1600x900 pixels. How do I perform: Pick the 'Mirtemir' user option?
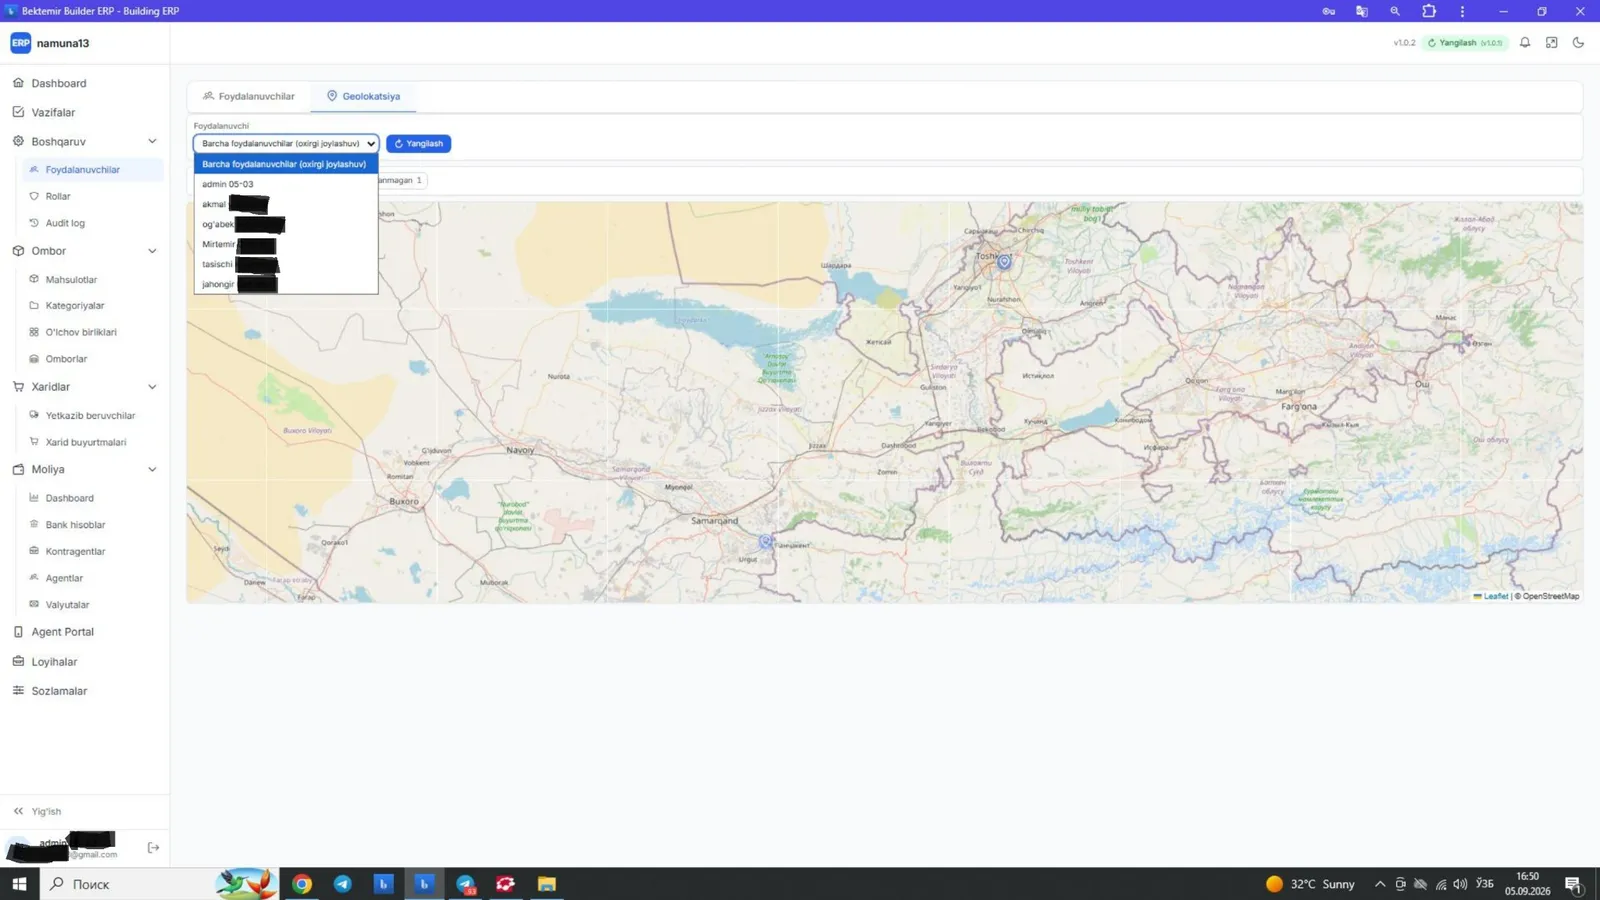click(286, 244)
